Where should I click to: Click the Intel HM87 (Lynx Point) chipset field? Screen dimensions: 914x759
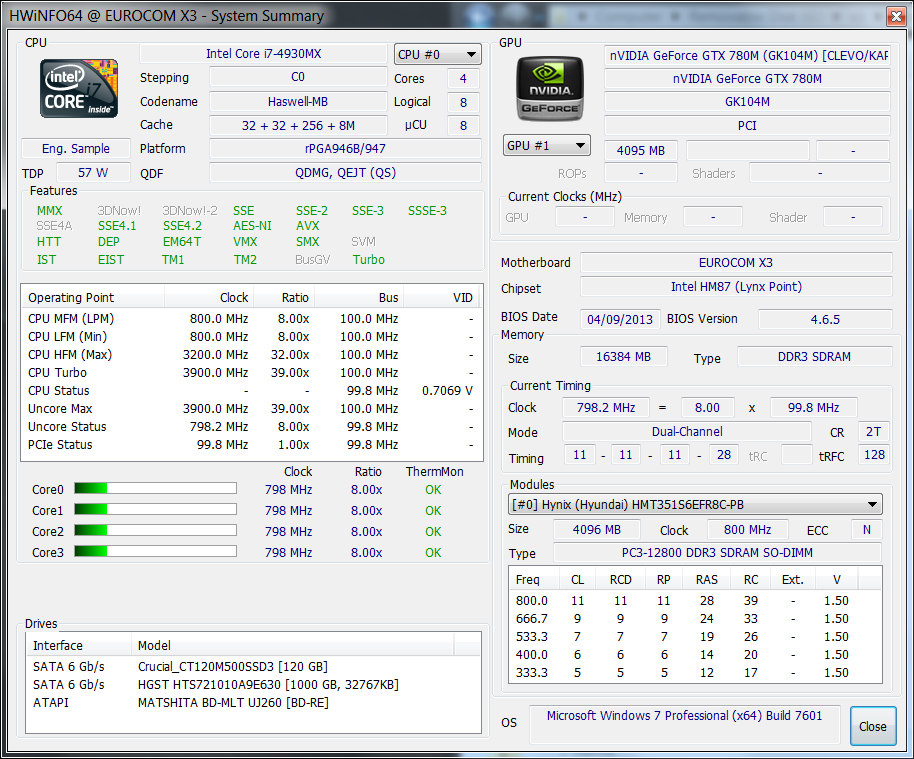(x=736, y=287)
